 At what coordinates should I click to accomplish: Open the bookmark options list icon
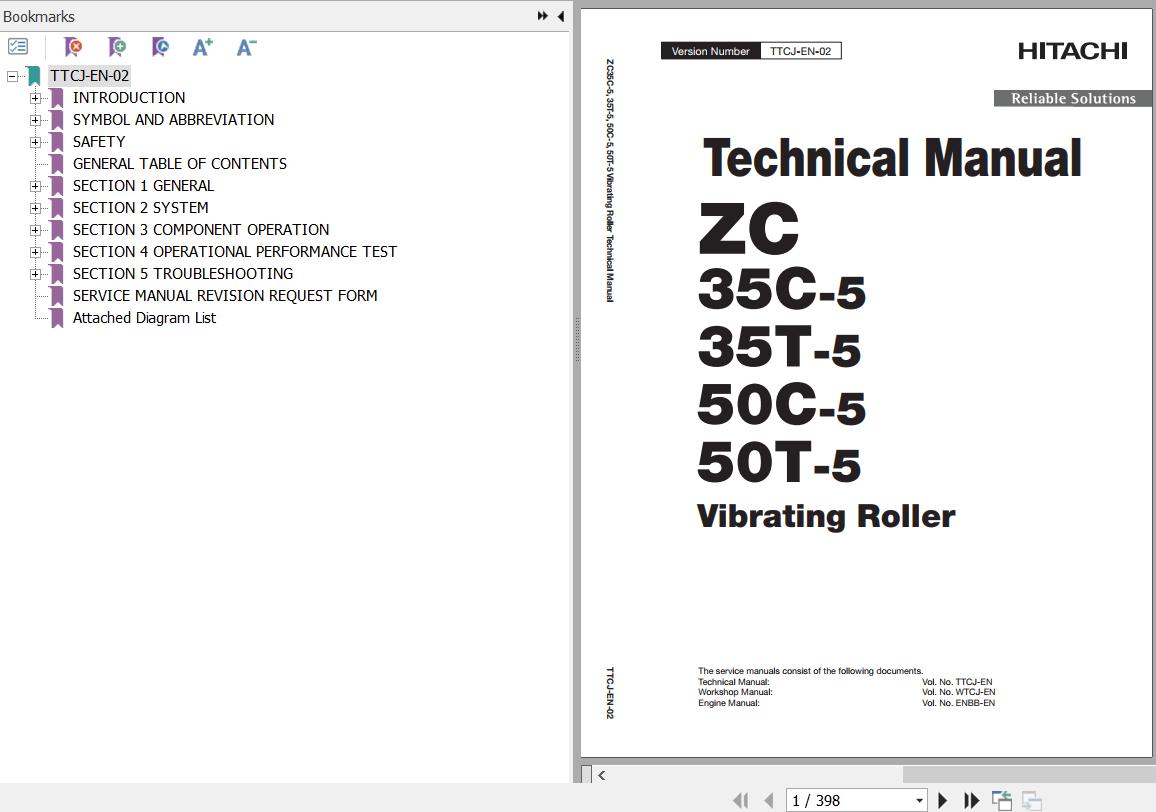coord(18,47)
